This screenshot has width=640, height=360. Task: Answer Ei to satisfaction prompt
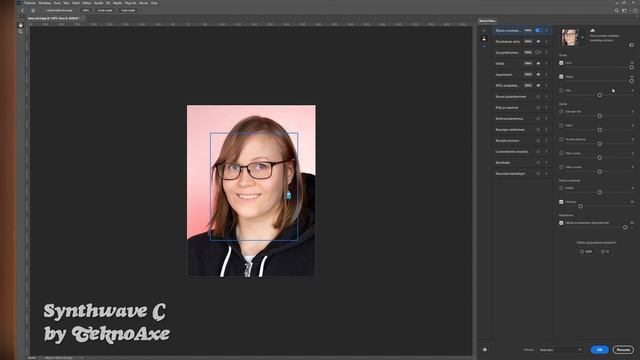point(605,252)
